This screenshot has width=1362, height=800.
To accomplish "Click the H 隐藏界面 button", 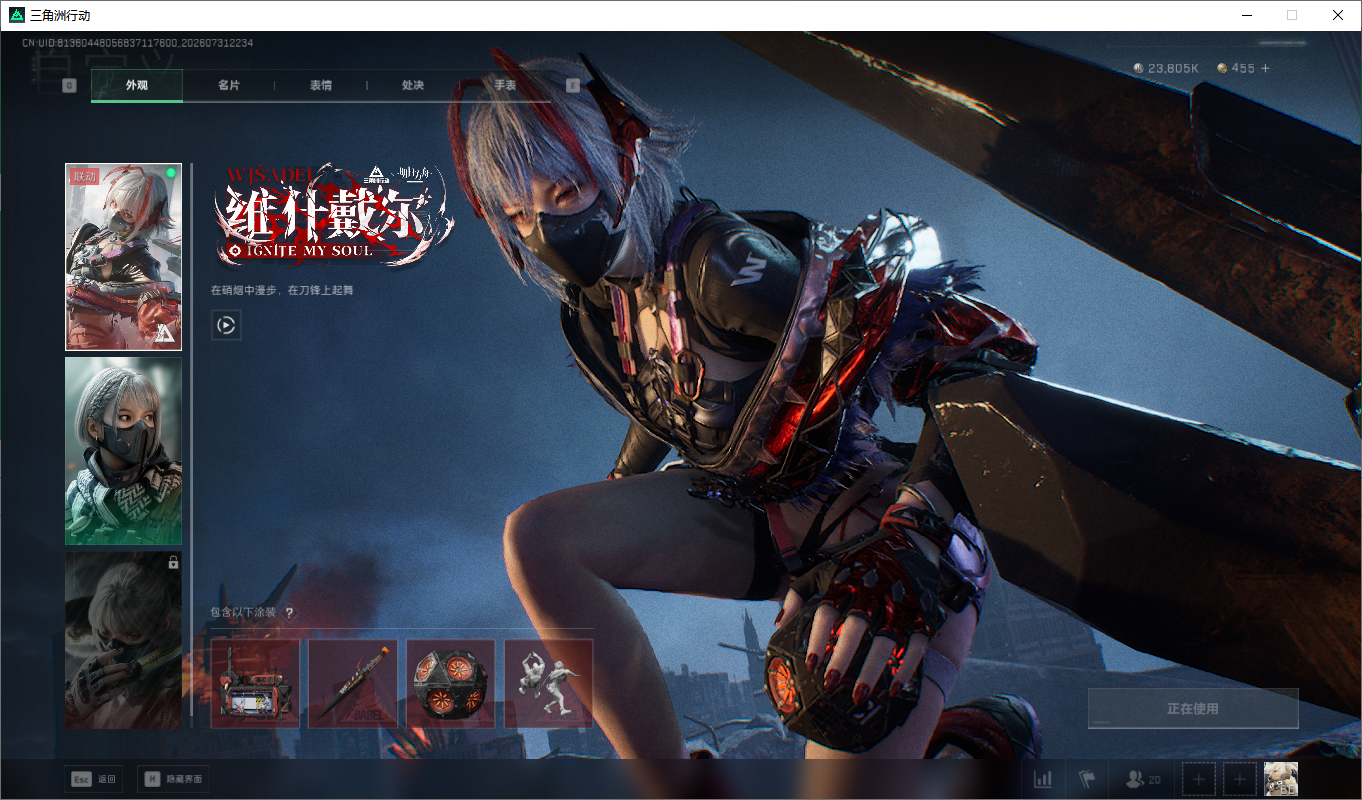I will tap(173, 779).
